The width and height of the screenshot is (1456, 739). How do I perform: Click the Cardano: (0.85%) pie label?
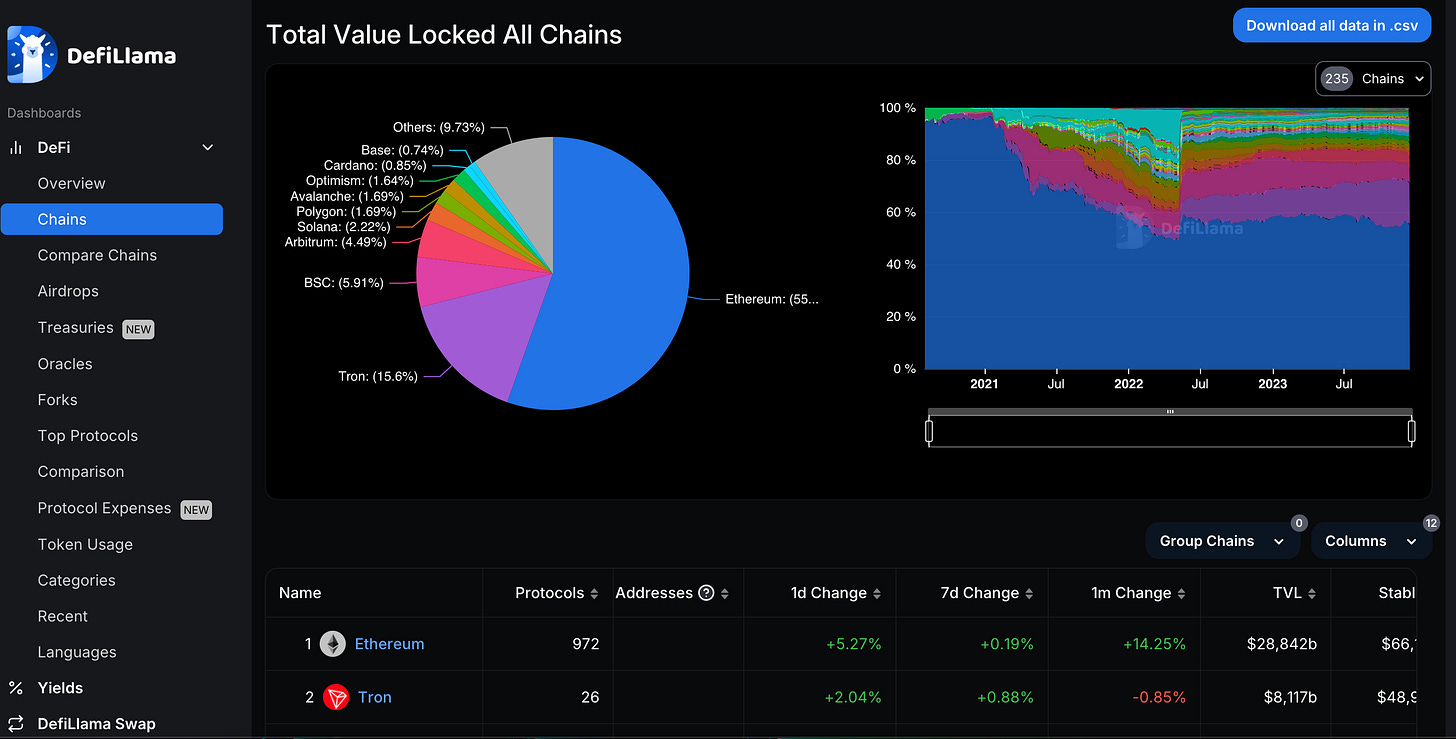[x=375, y=165]
